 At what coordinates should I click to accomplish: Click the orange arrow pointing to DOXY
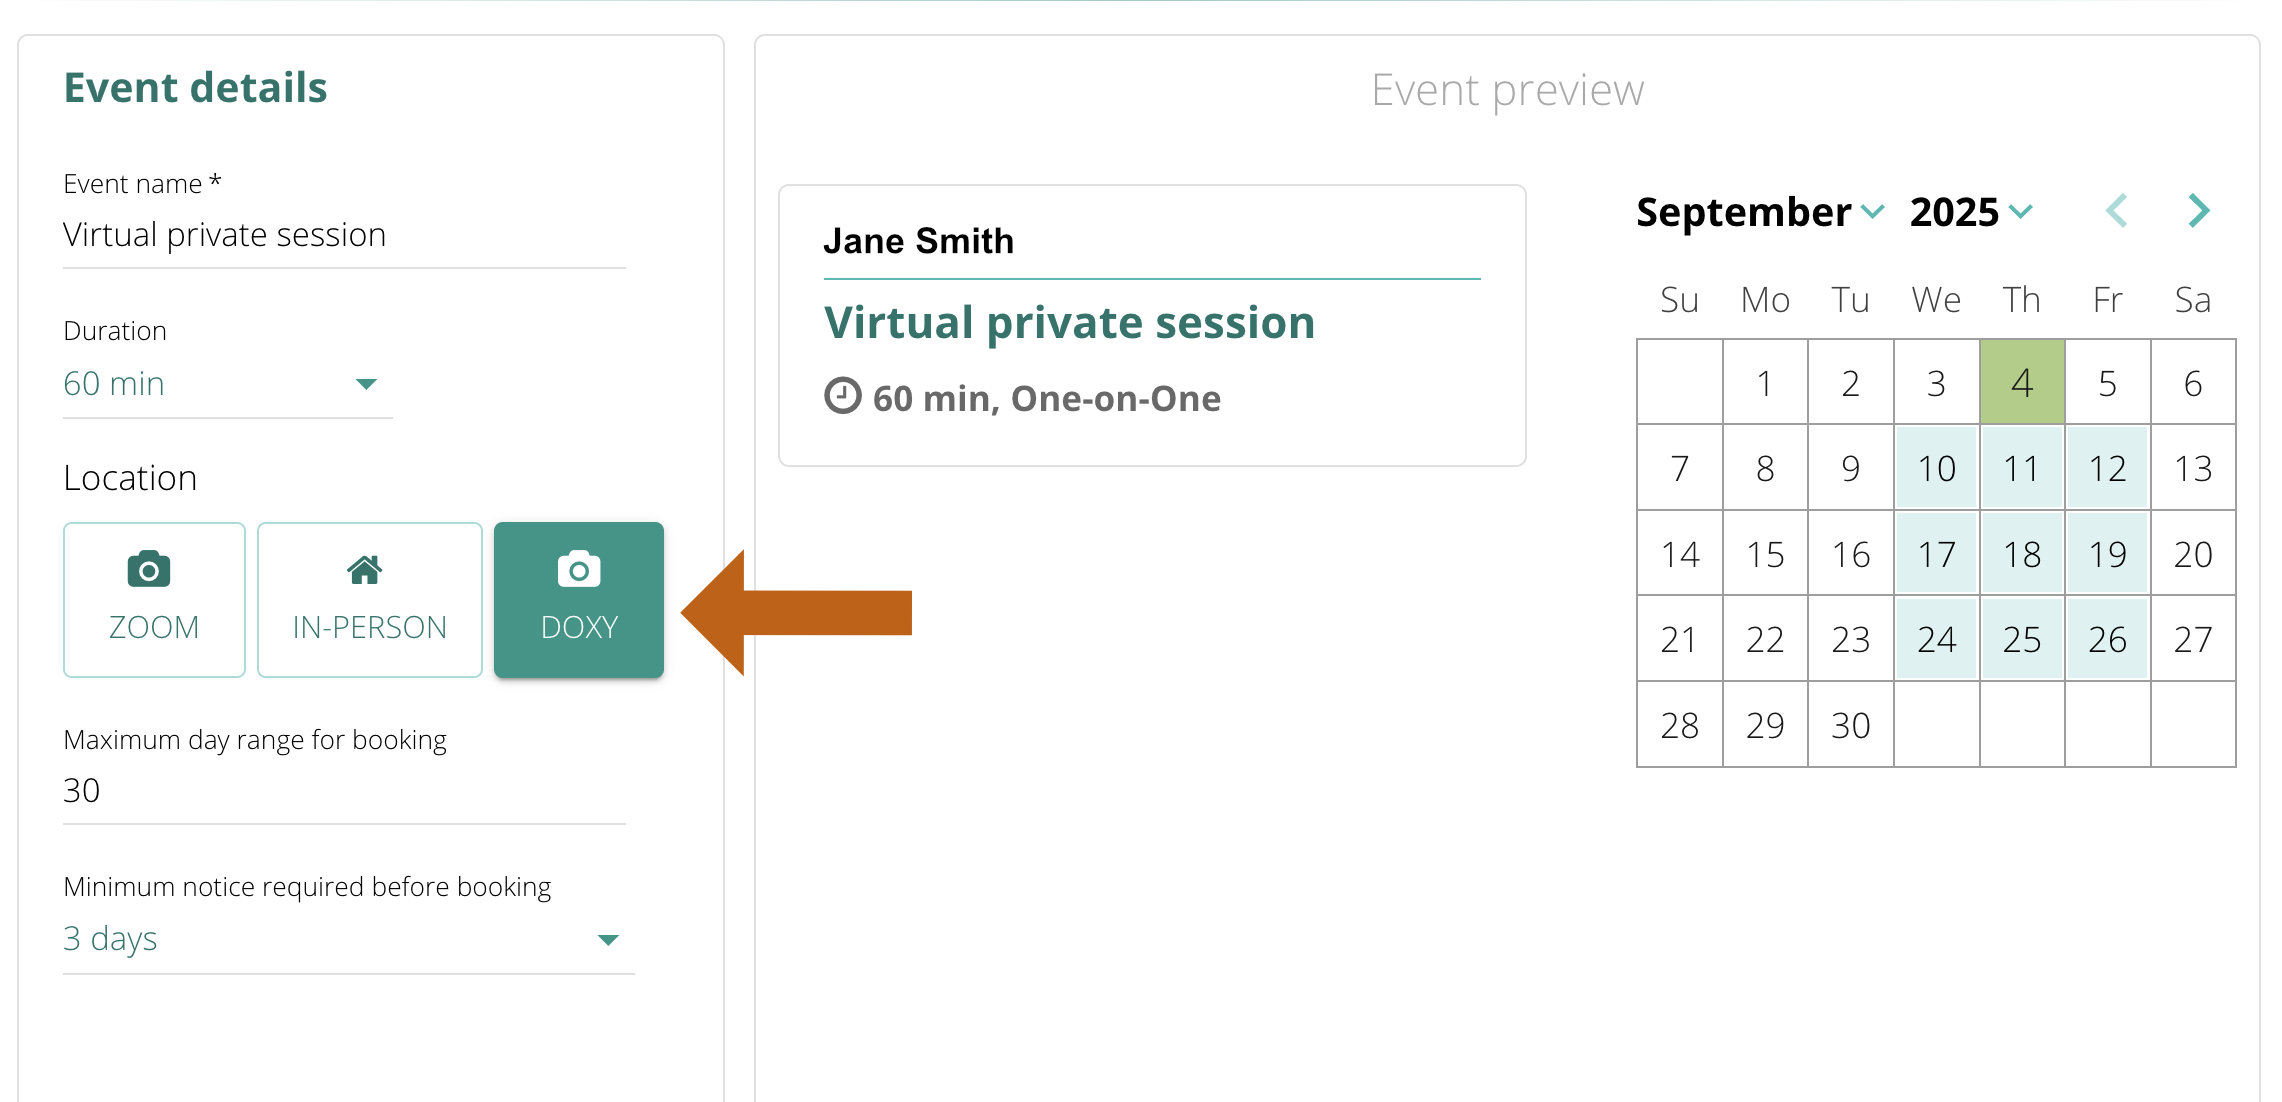pos(796,612)
